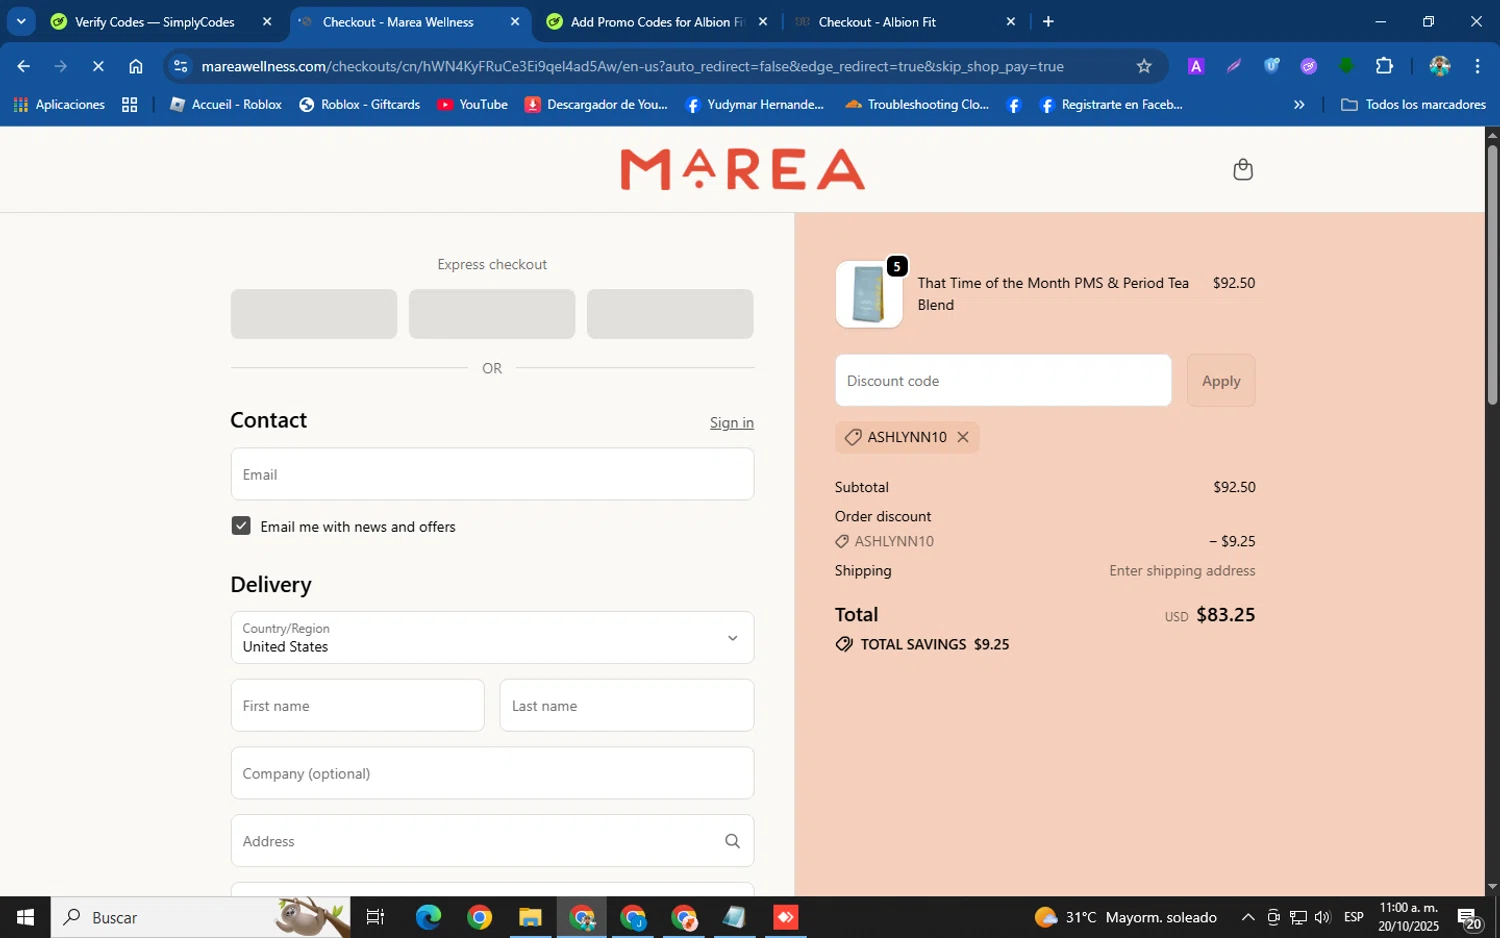Go back to the previous page

coord(23,66)
